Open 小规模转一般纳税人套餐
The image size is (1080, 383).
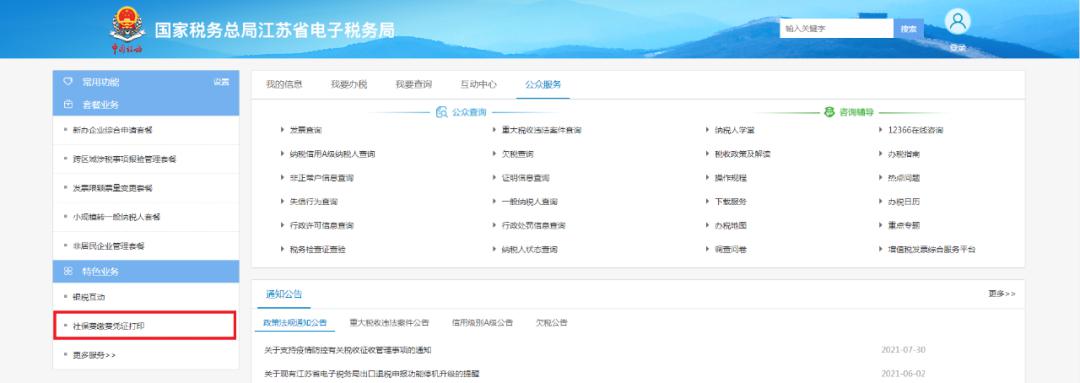coord(116,217)
